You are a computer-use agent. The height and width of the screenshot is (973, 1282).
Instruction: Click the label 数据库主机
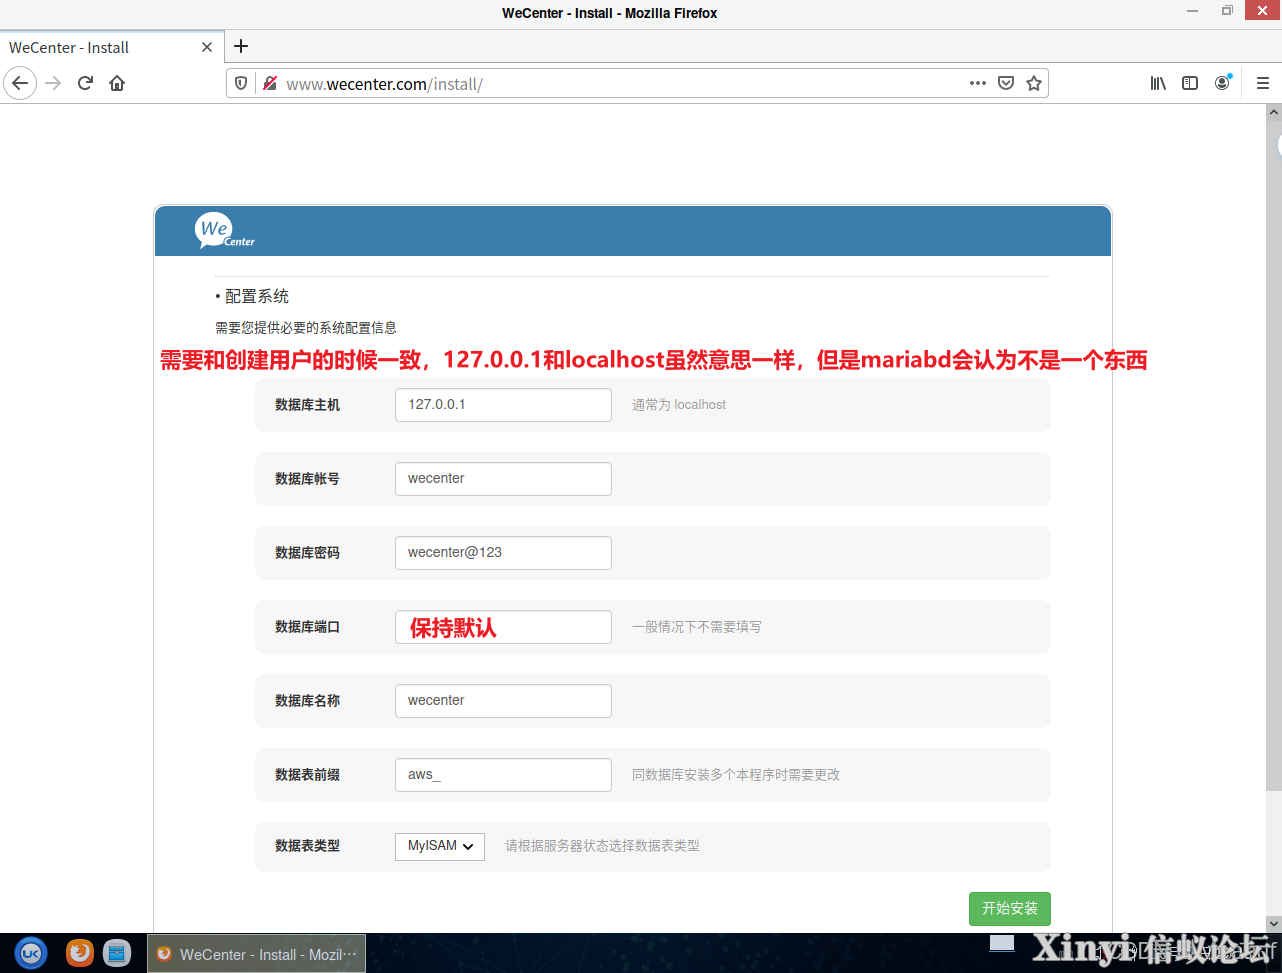coord(308,405)
